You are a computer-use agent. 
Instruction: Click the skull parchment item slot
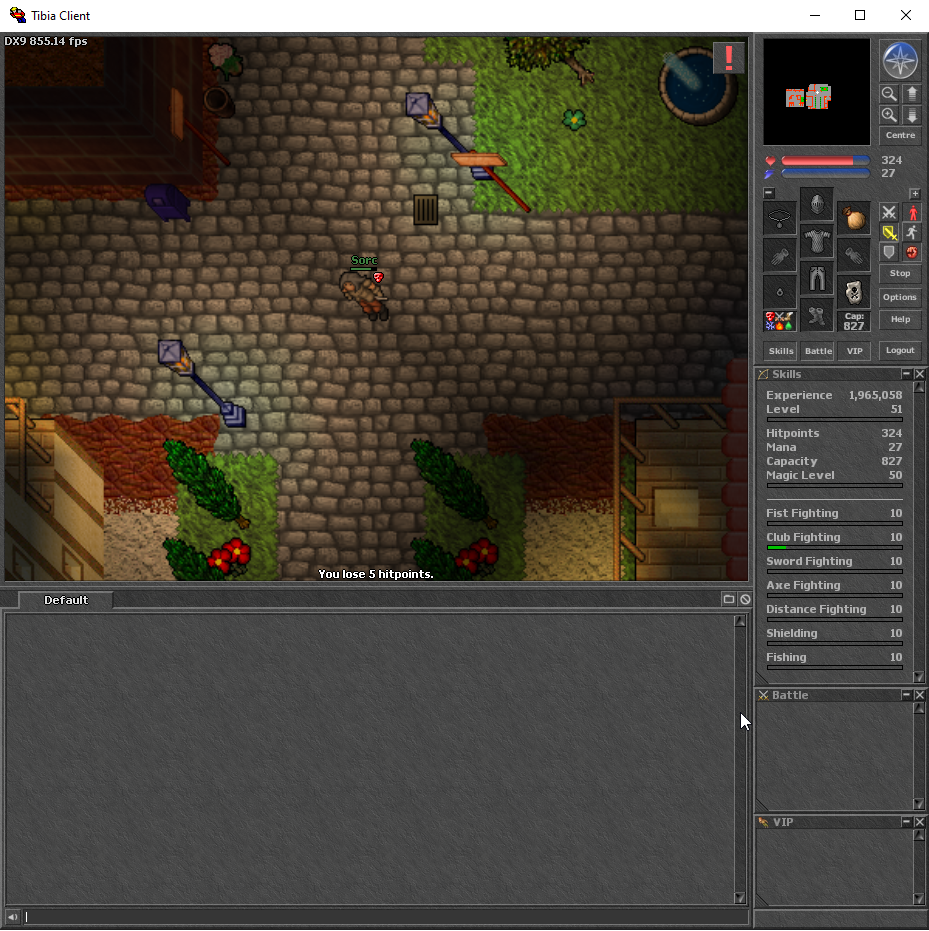[854, 292]
